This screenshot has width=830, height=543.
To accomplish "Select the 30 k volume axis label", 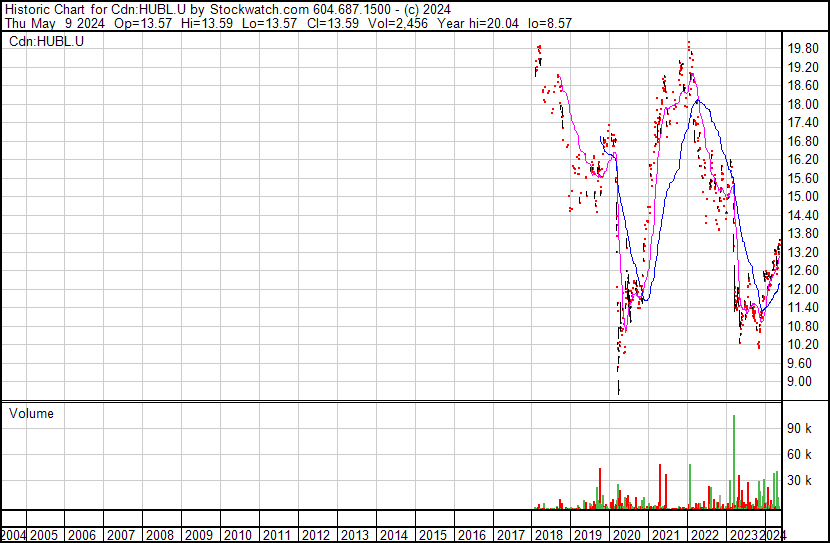I will coord(802,480).
